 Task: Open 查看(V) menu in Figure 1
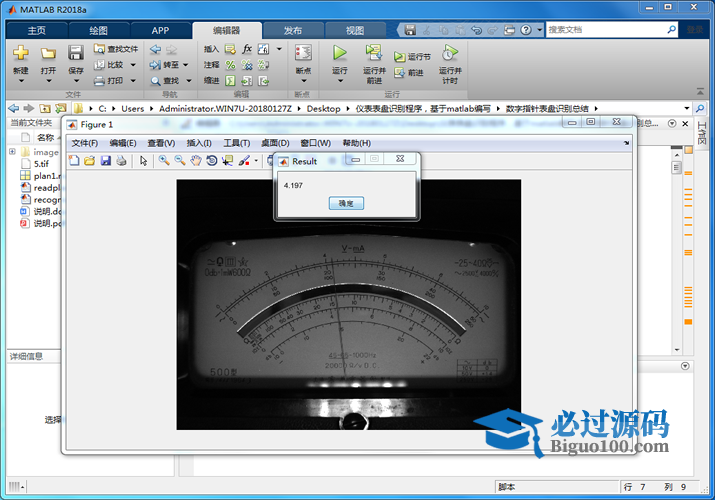pyautogui.click(x=161, y=143)
